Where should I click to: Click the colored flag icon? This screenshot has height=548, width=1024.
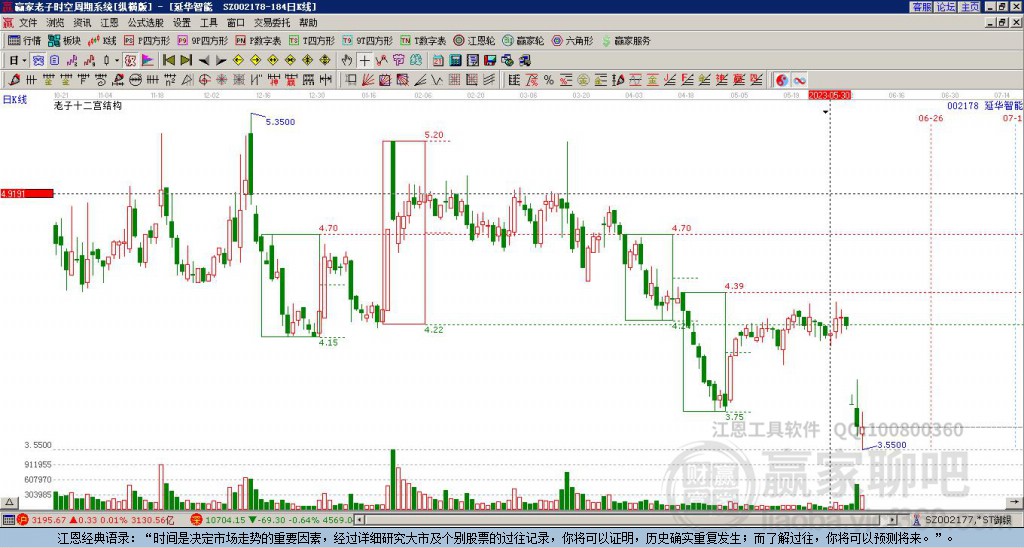(x=148, y=60)
